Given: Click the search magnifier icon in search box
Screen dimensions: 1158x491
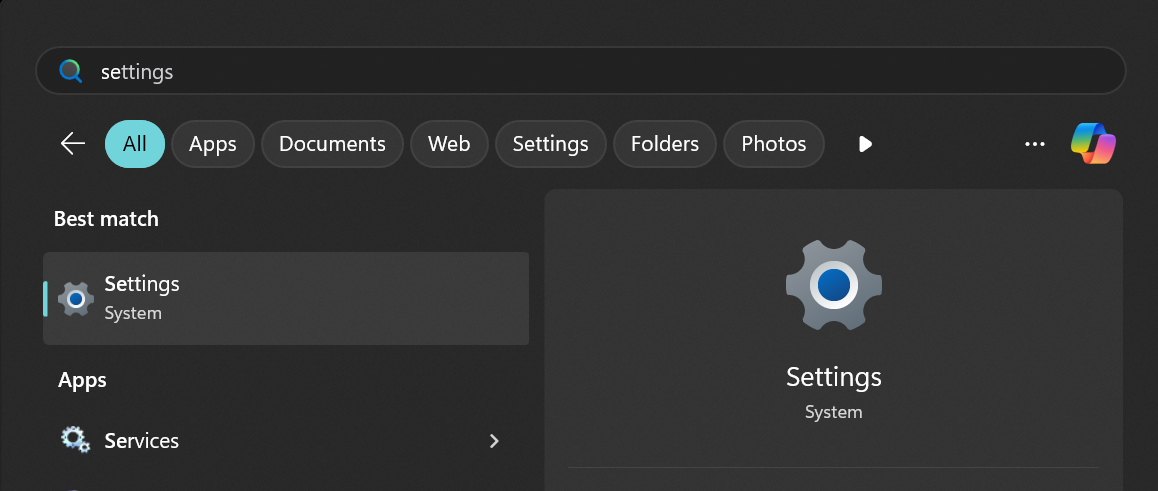Looking at the screenshot, I should [71, 72].
